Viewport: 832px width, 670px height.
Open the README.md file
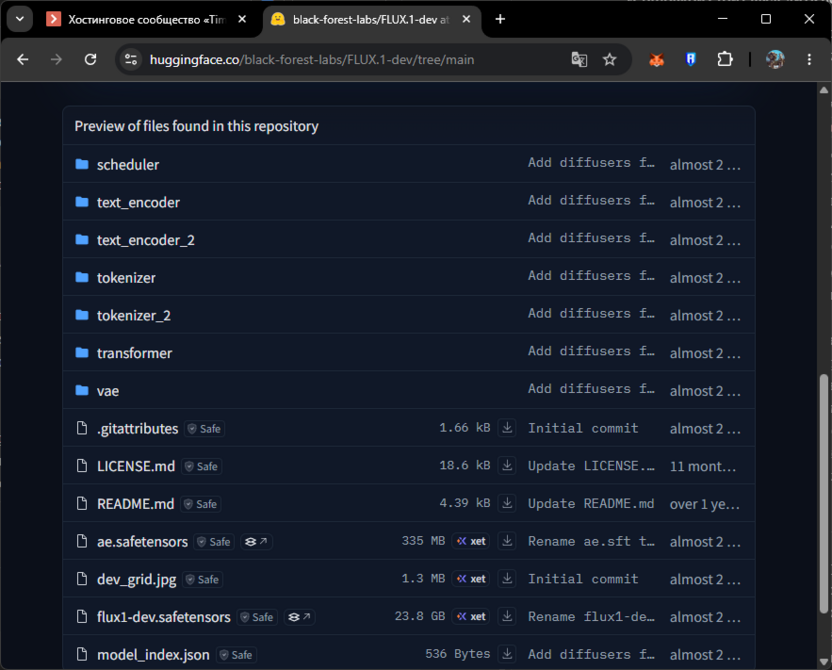coord(135,503)
